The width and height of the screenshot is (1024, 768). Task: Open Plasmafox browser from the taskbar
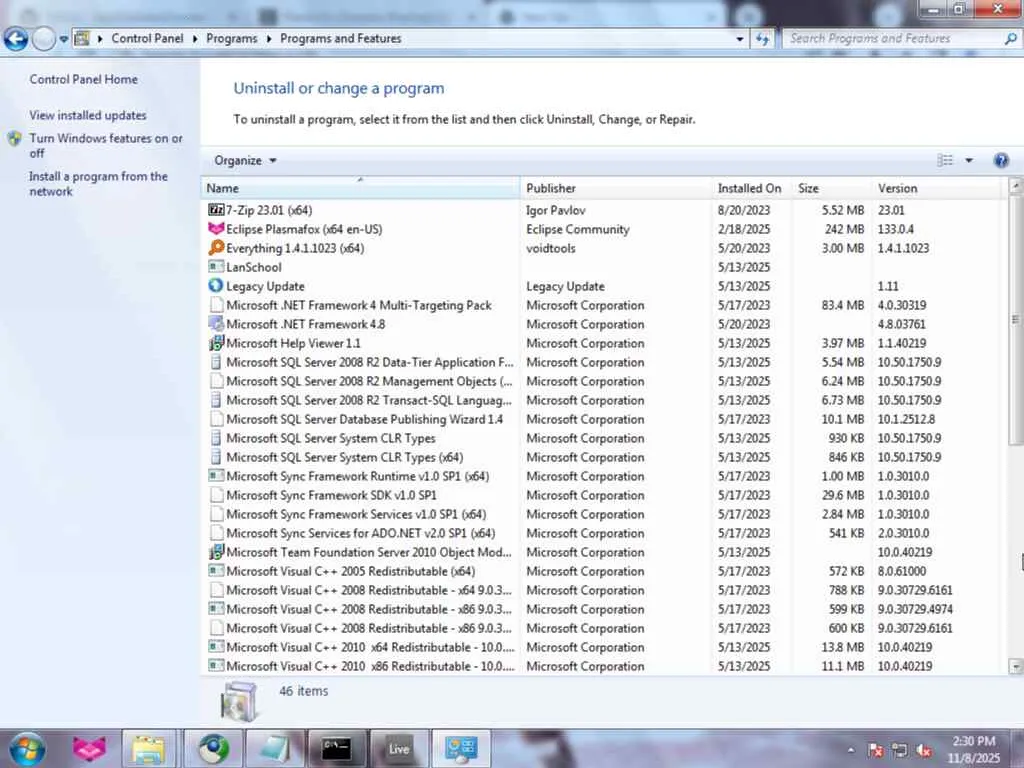[89, 748]
